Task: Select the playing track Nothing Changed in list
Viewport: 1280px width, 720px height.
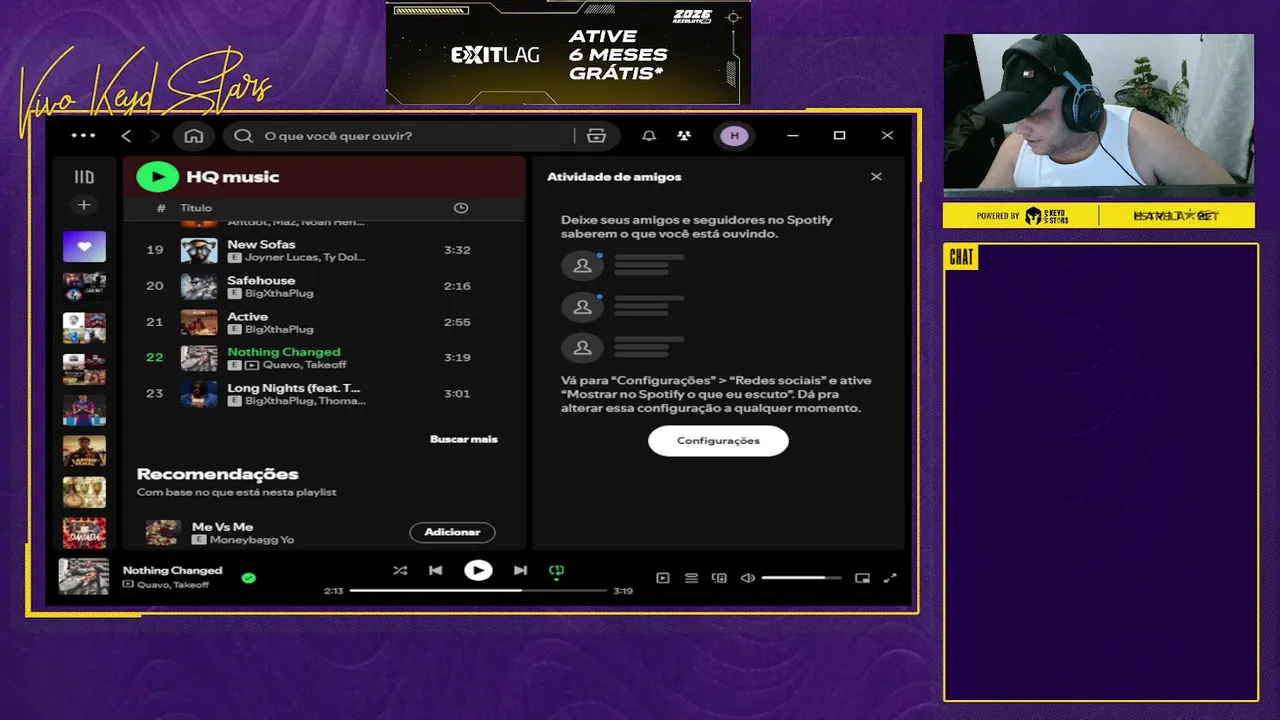Action: pyautogui.click(x=324, y=357)
